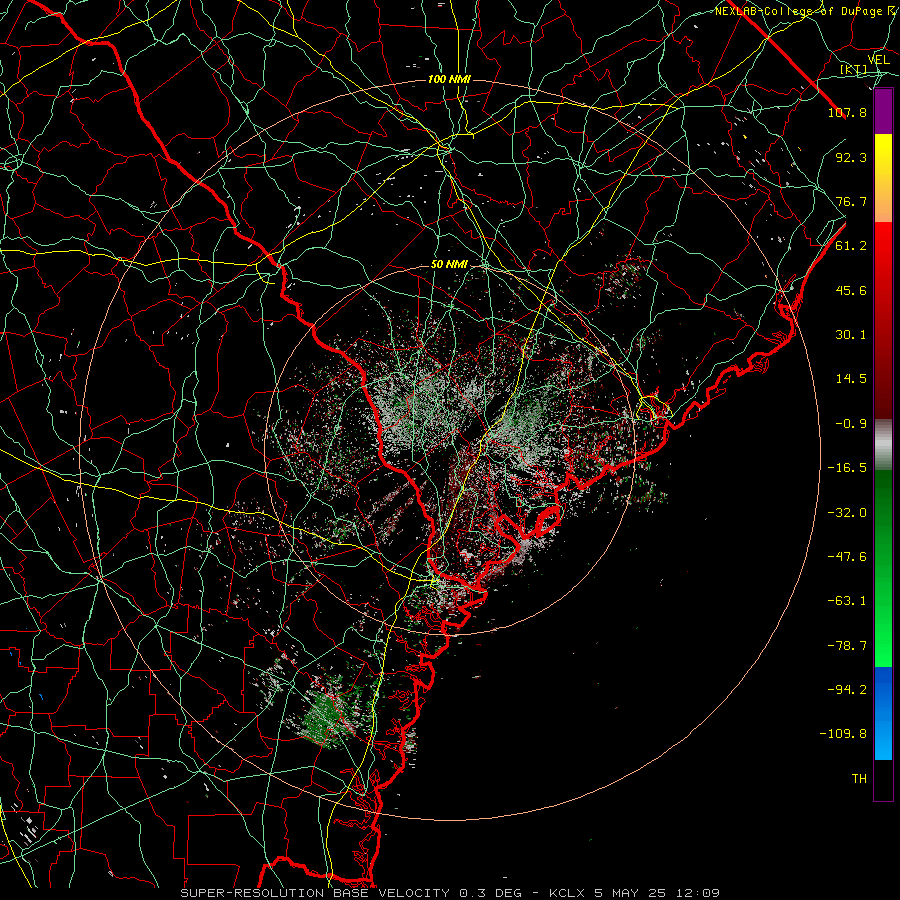Click the 100 NMI range ring label
Viewport: 900px width, 900px height.
click(x=449, y=79)
